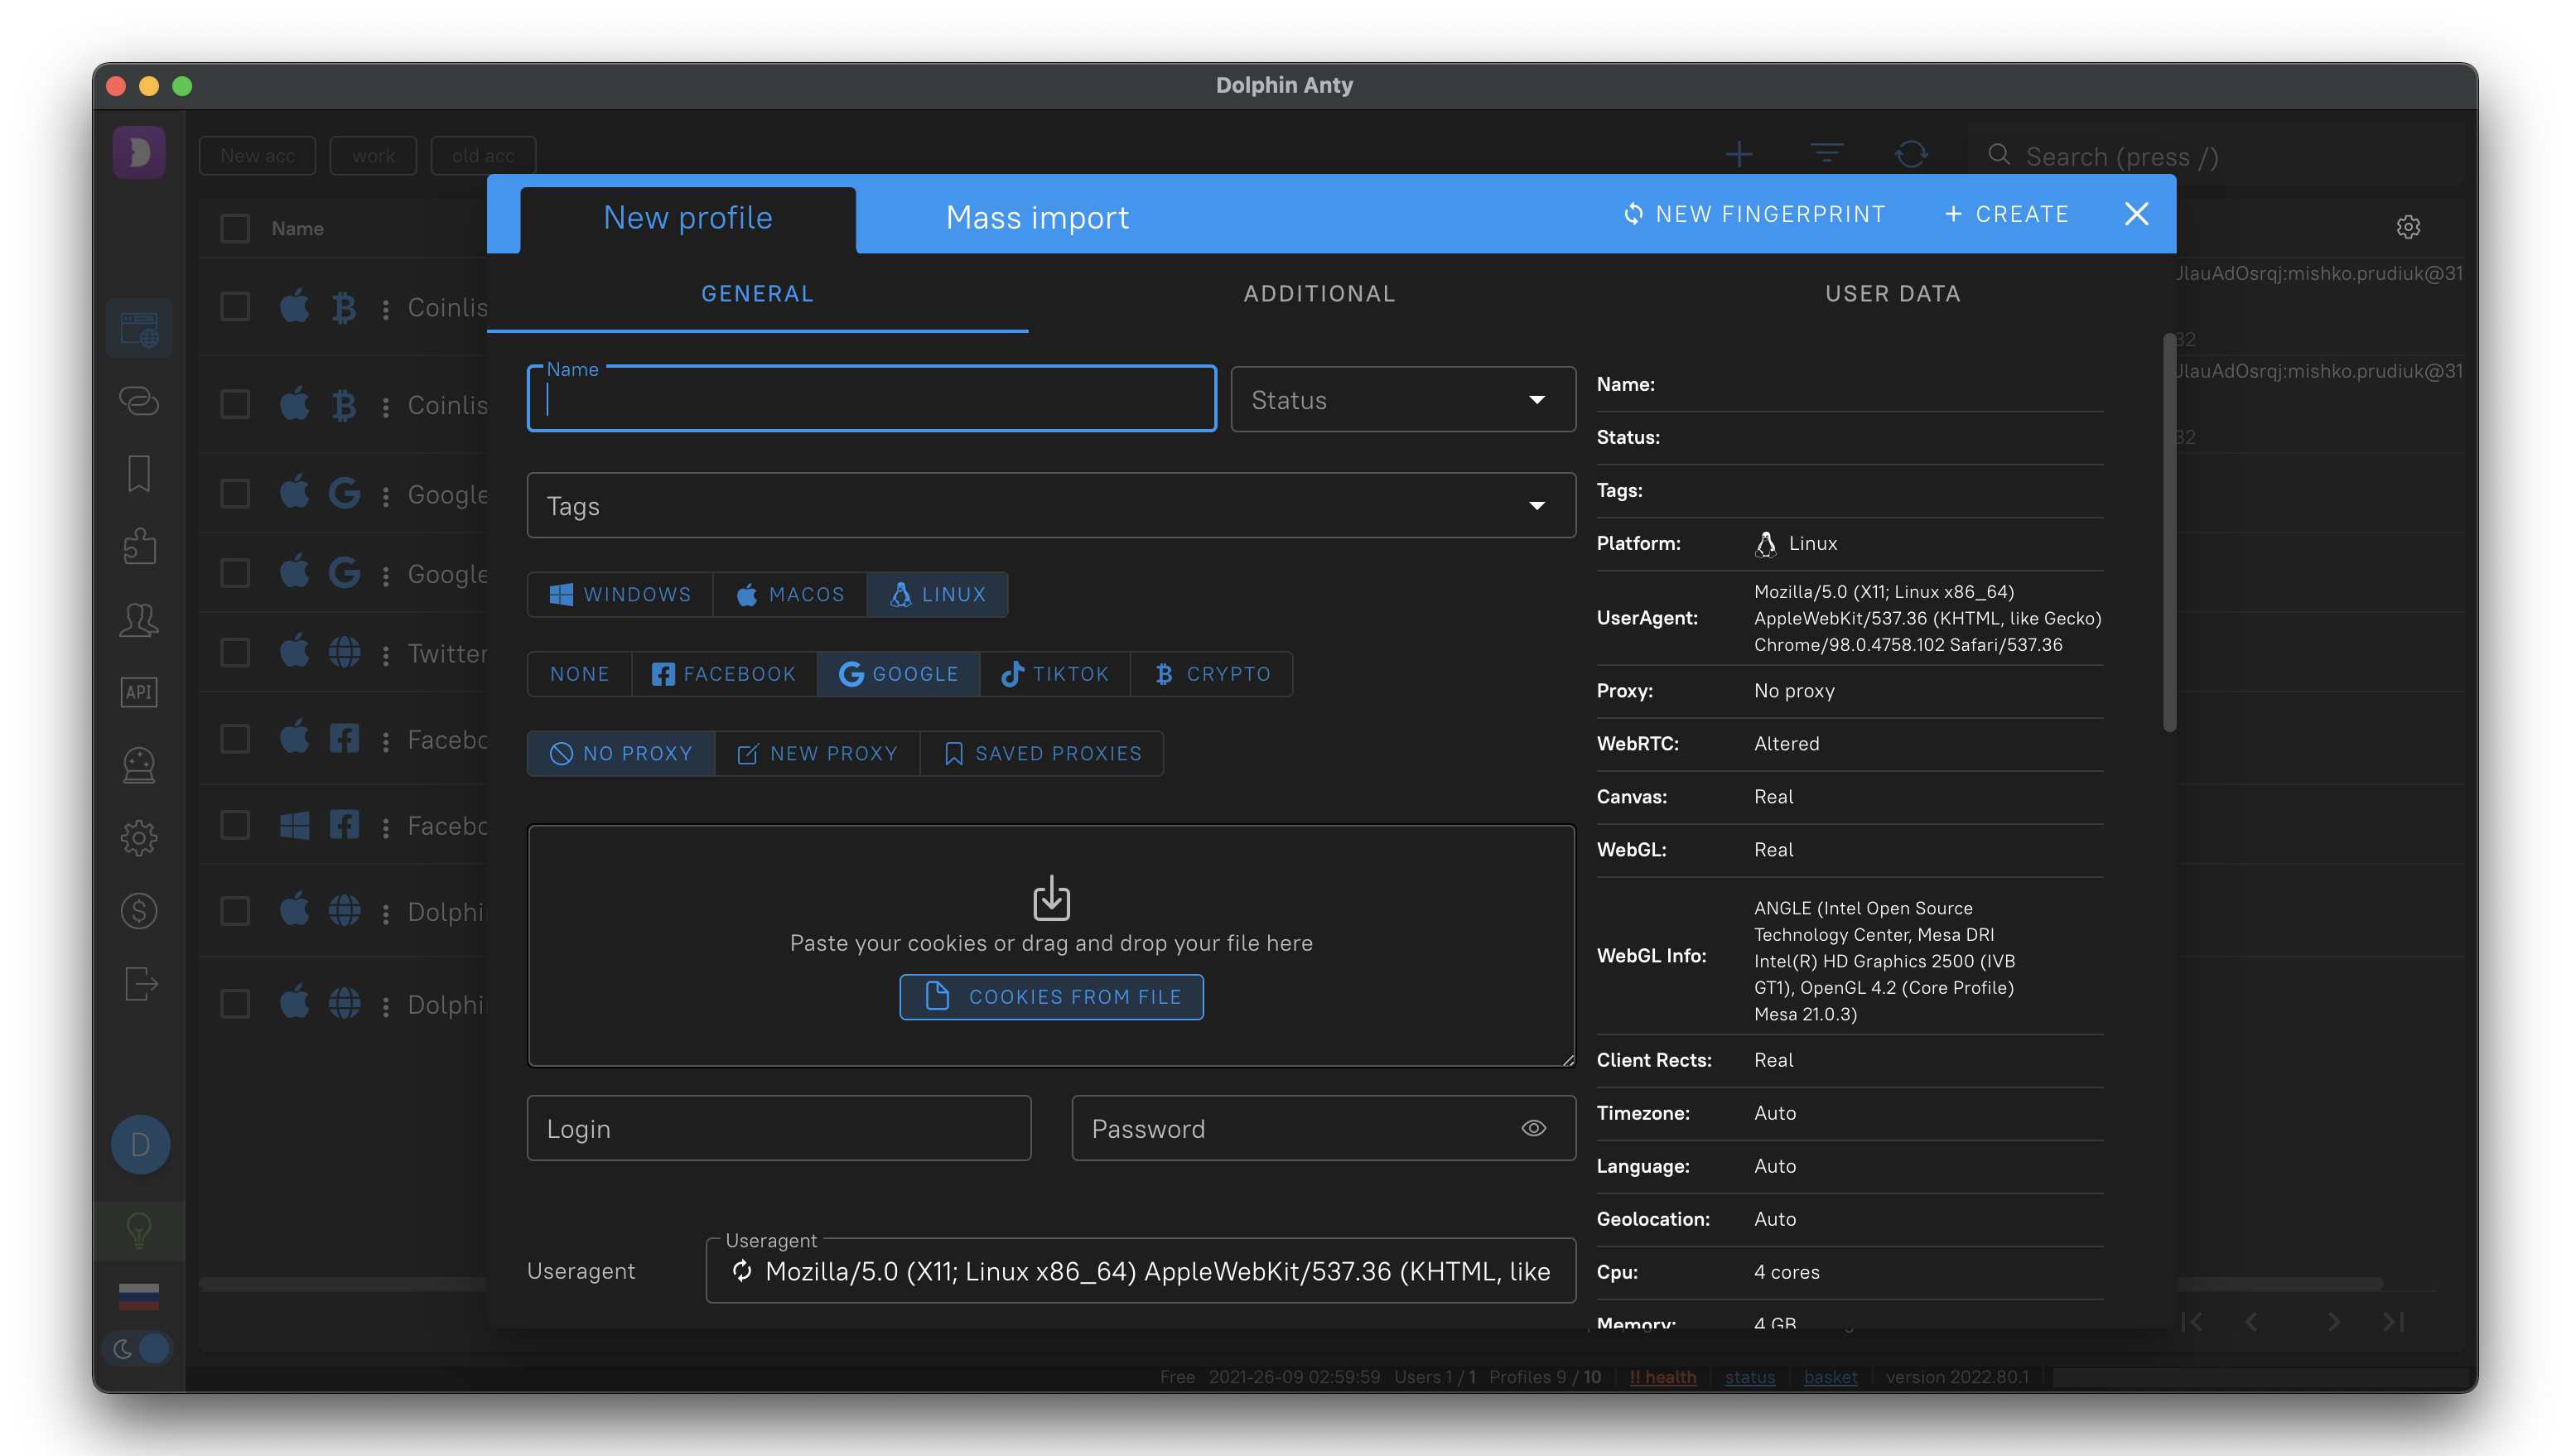Click the language flag icon
Image resolution: width=2571 pixels, height=1456 pixels.
point(139,1296)
